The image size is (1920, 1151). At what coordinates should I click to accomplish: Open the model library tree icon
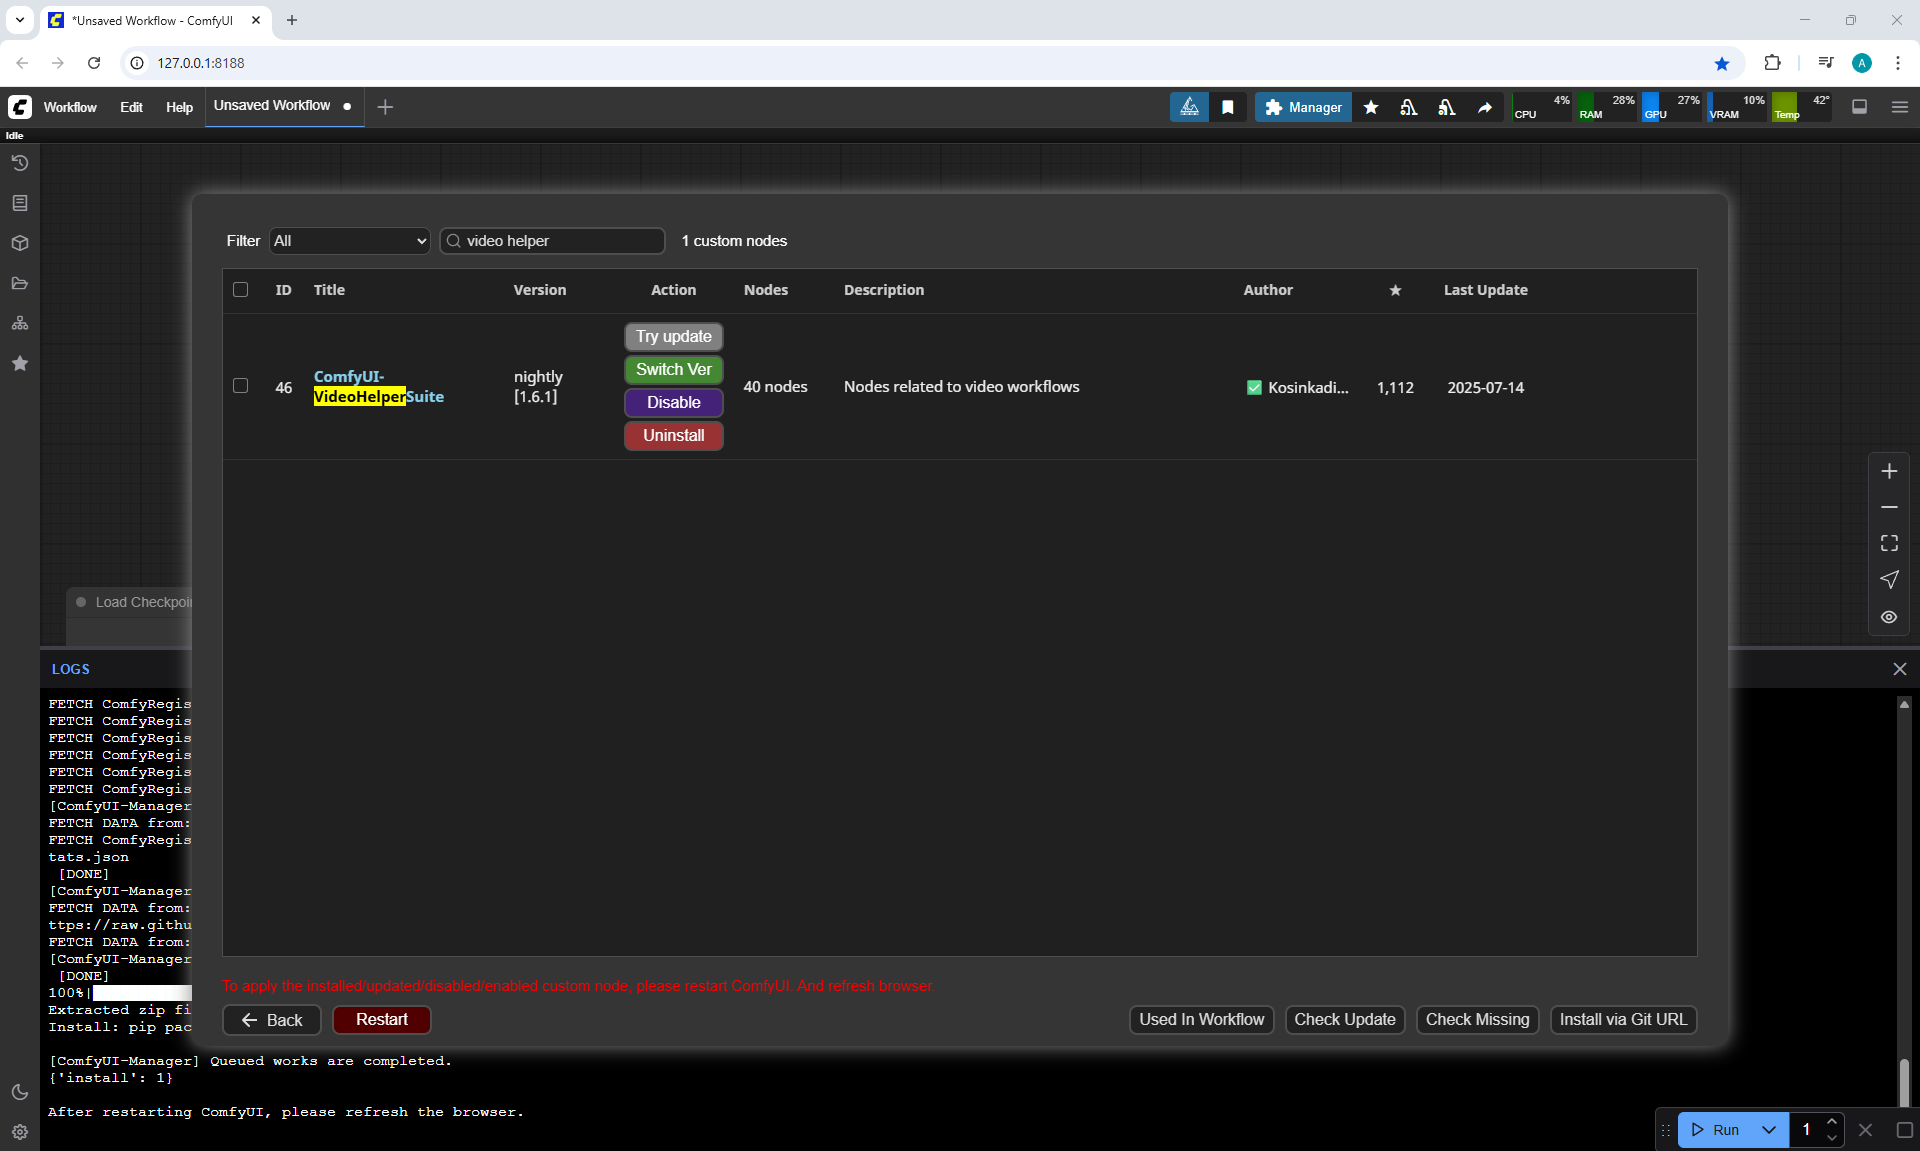pos(19,323)
